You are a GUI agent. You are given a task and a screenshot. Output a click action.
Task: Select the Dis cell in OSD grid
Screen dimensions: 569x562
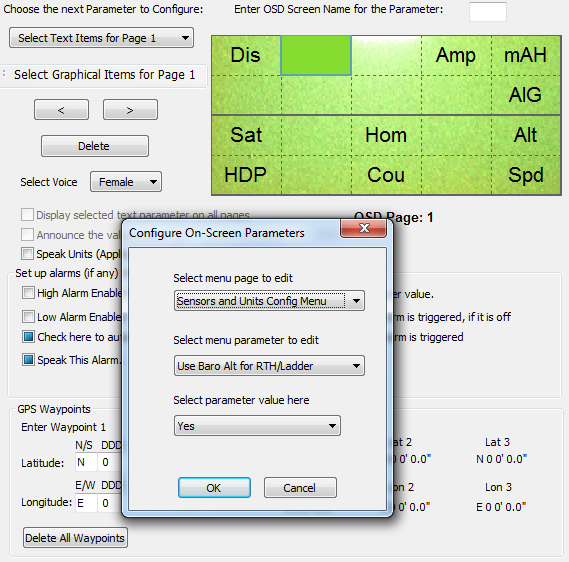click(246, 56)
